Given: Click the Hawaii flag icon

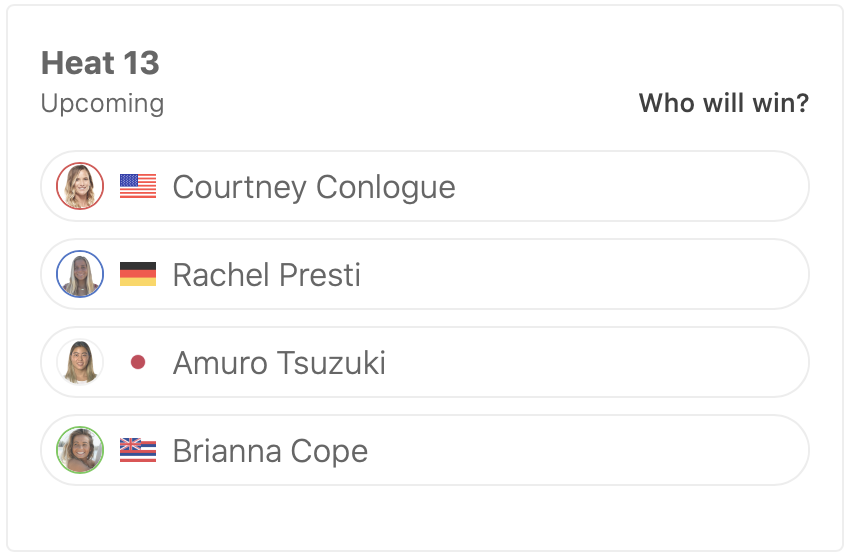Looking at the screenshot, I should (138, 450).
